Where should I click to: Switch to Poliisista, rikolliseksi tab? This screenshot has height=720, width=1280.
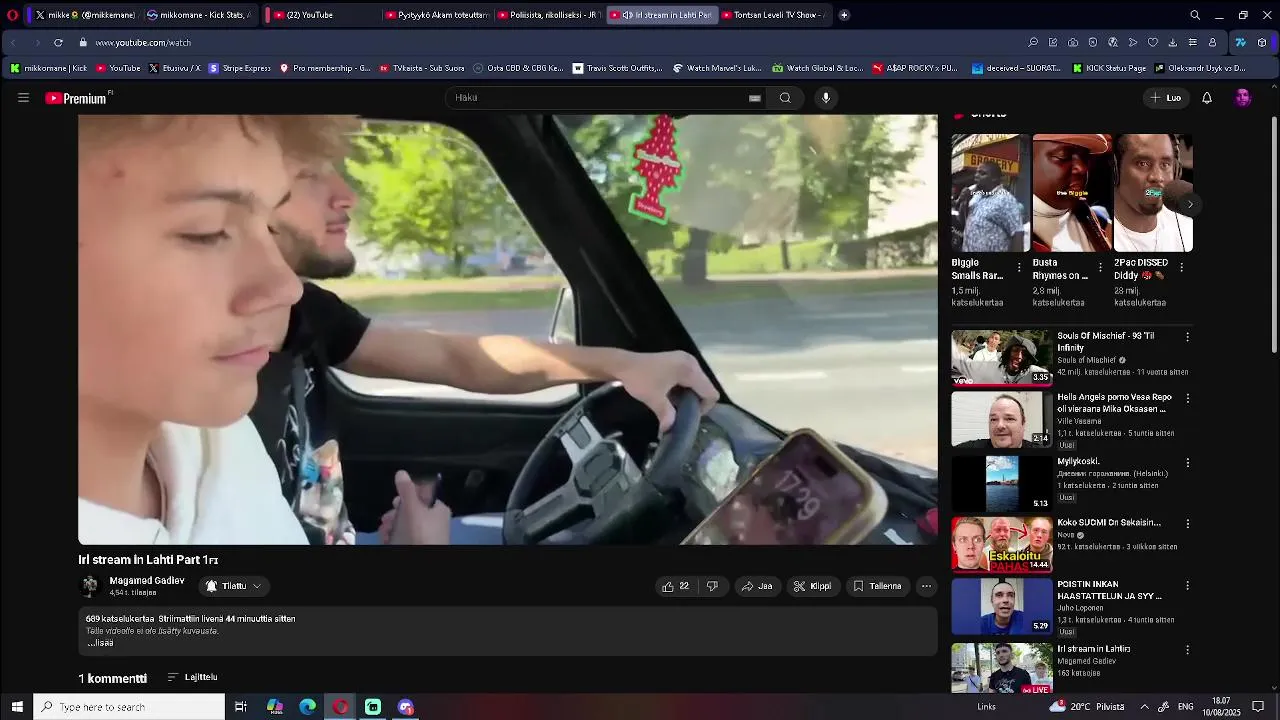coord(548,15)
